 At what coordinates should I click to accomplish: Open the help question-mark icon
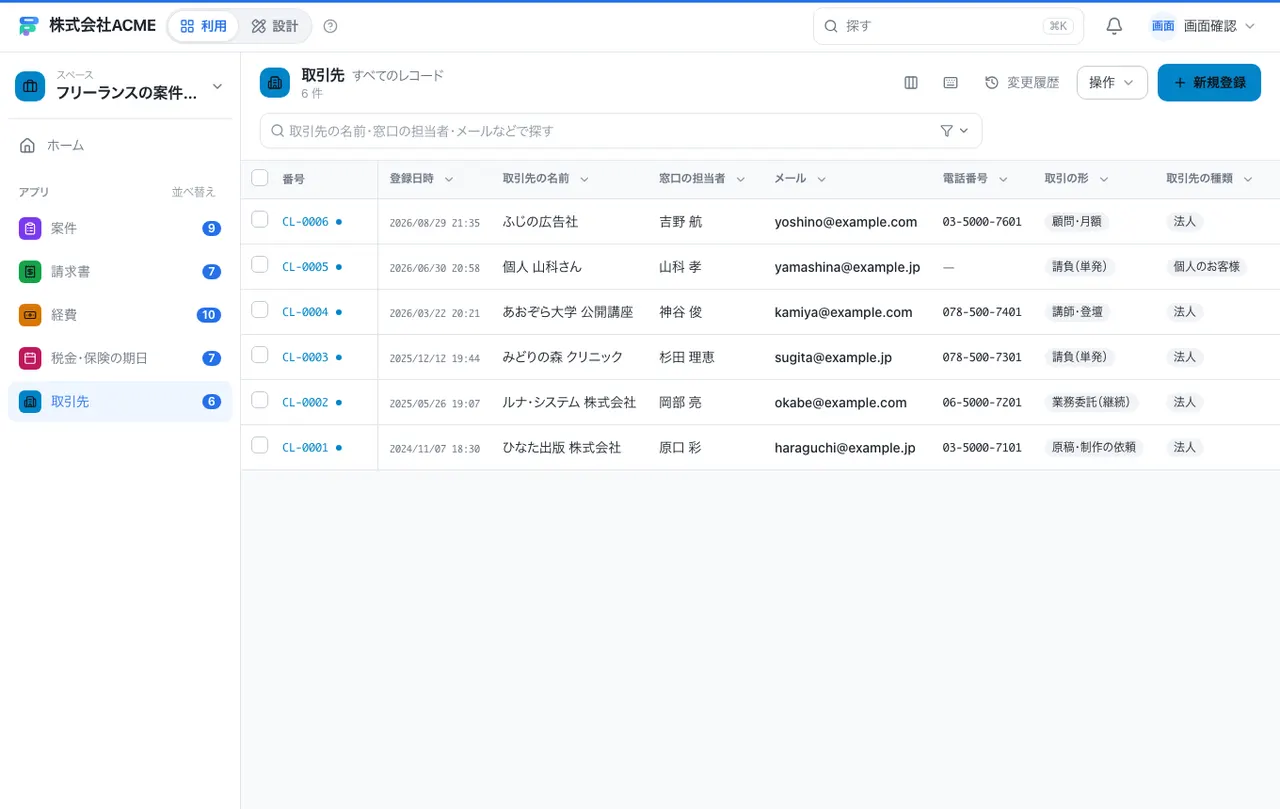[x=331, y=26]
